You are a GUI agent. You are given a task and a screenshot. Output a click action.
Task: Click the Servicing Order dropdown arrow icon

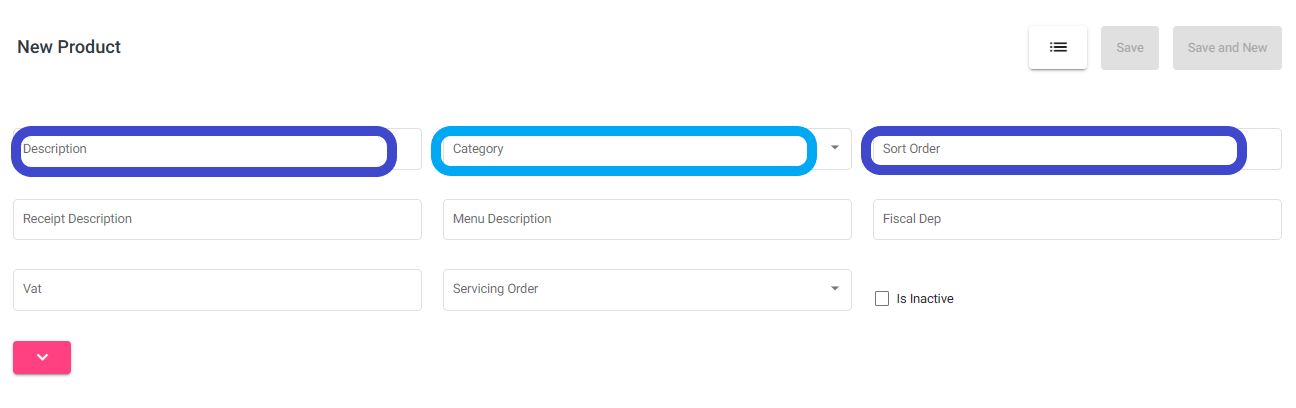point(835,289)
